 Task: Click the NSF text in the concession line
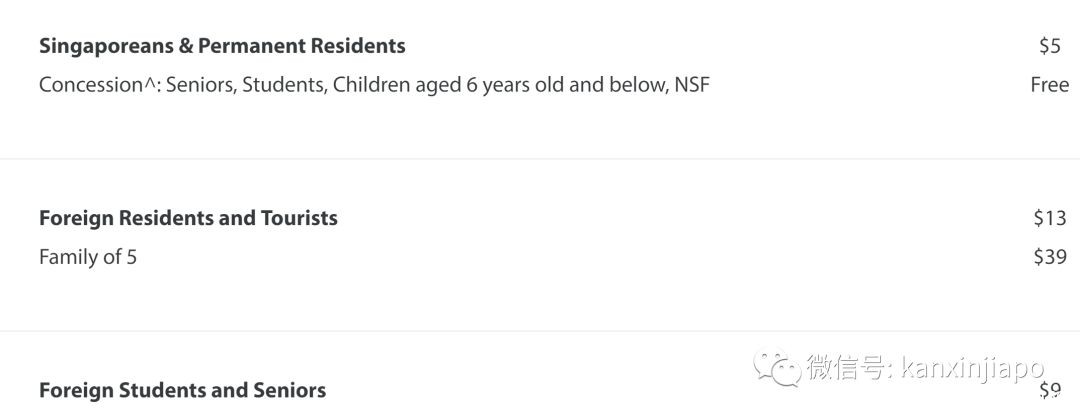(x=691, y=85)
